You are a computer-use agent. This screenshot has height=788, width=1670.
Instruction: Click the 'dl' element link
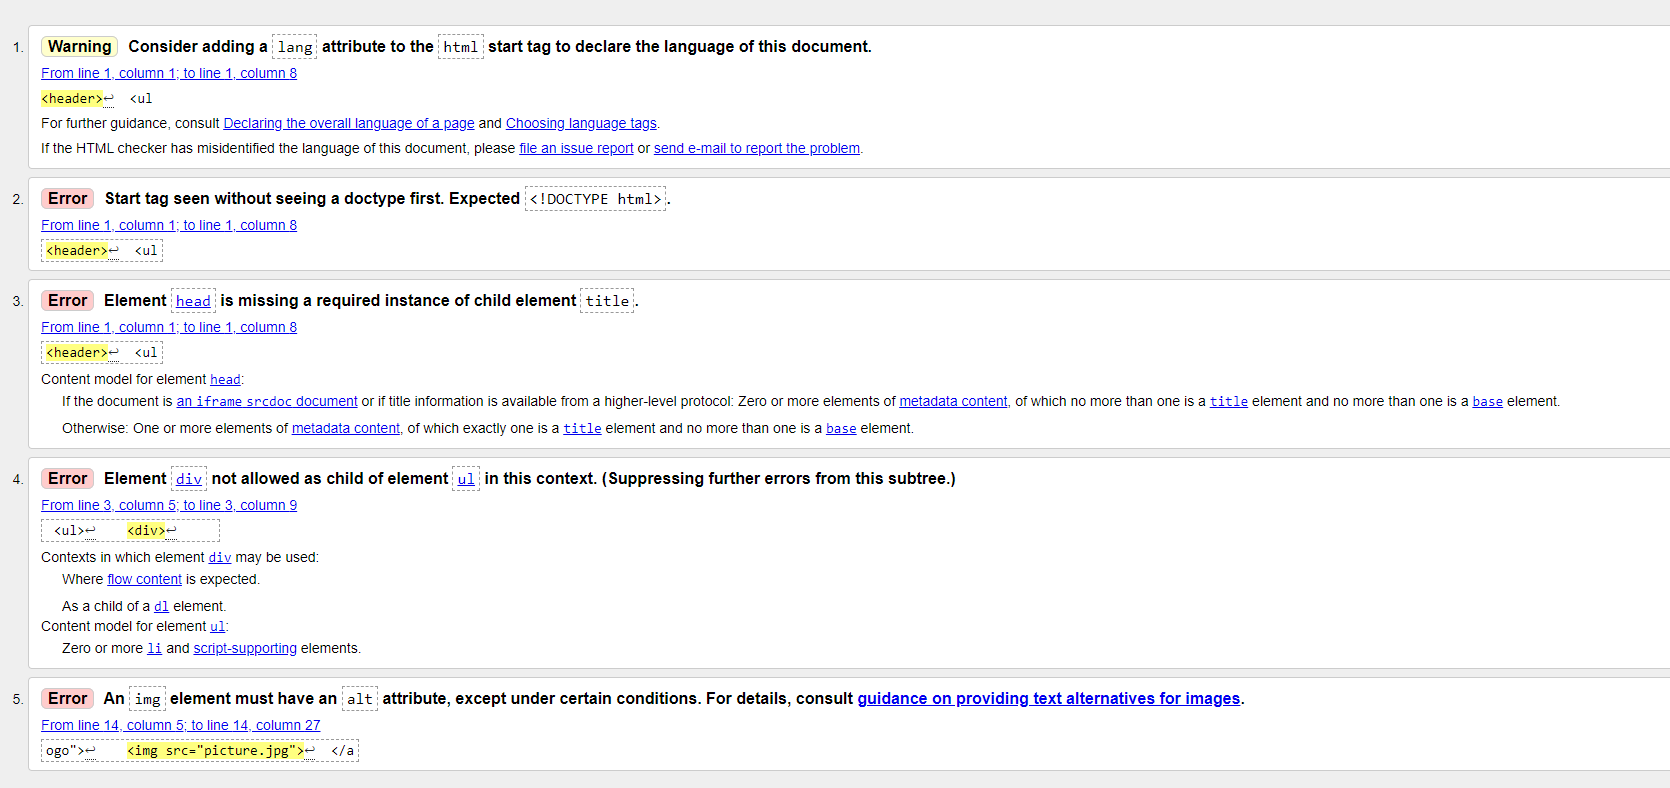coord(161,606)
